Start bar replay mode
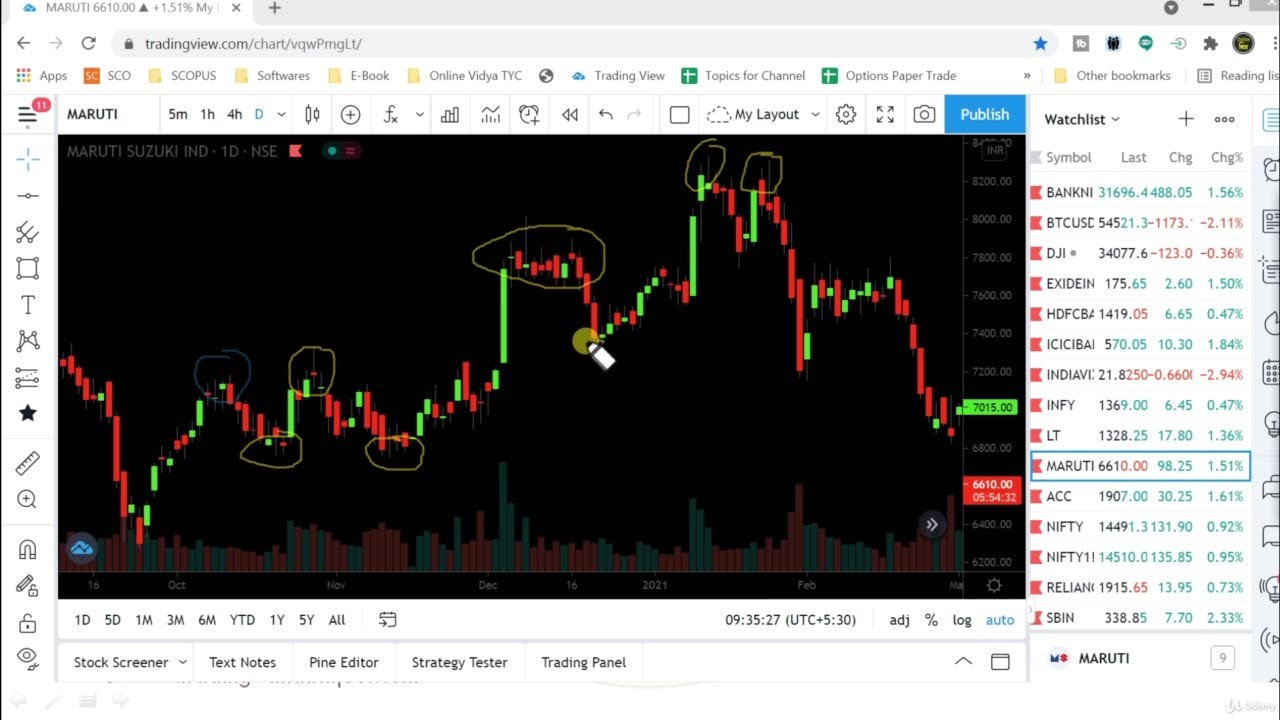 [x=570, y=114]
